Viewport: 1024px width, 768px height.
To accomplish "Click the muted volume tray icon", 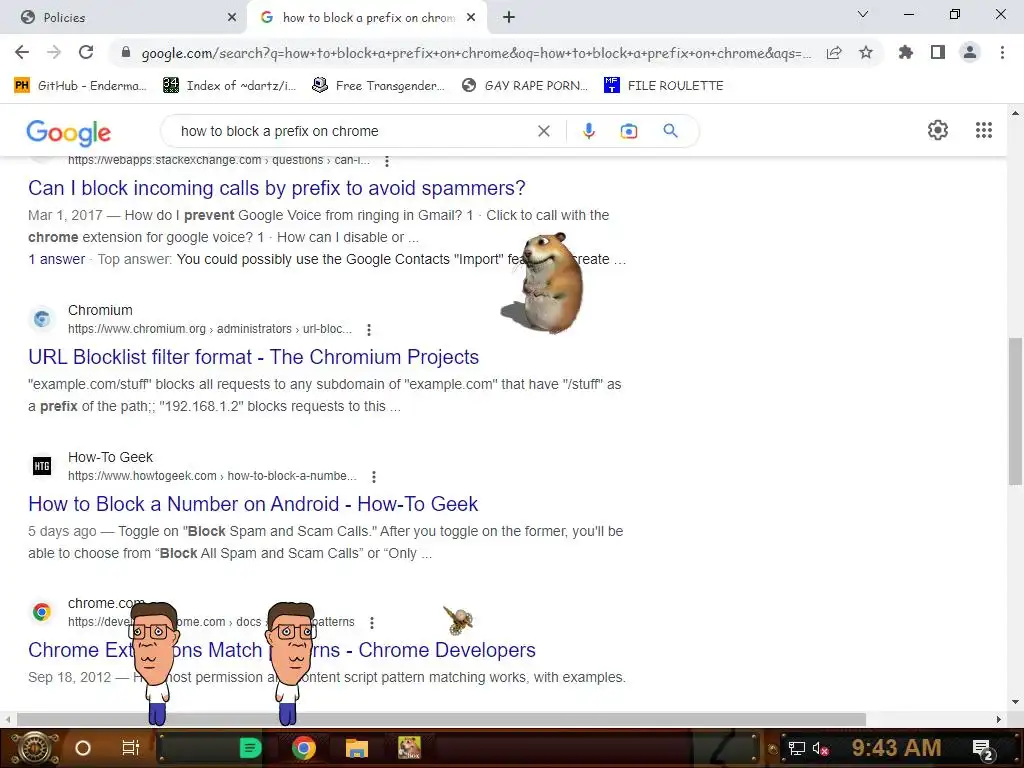I will (x=820, y=748).
